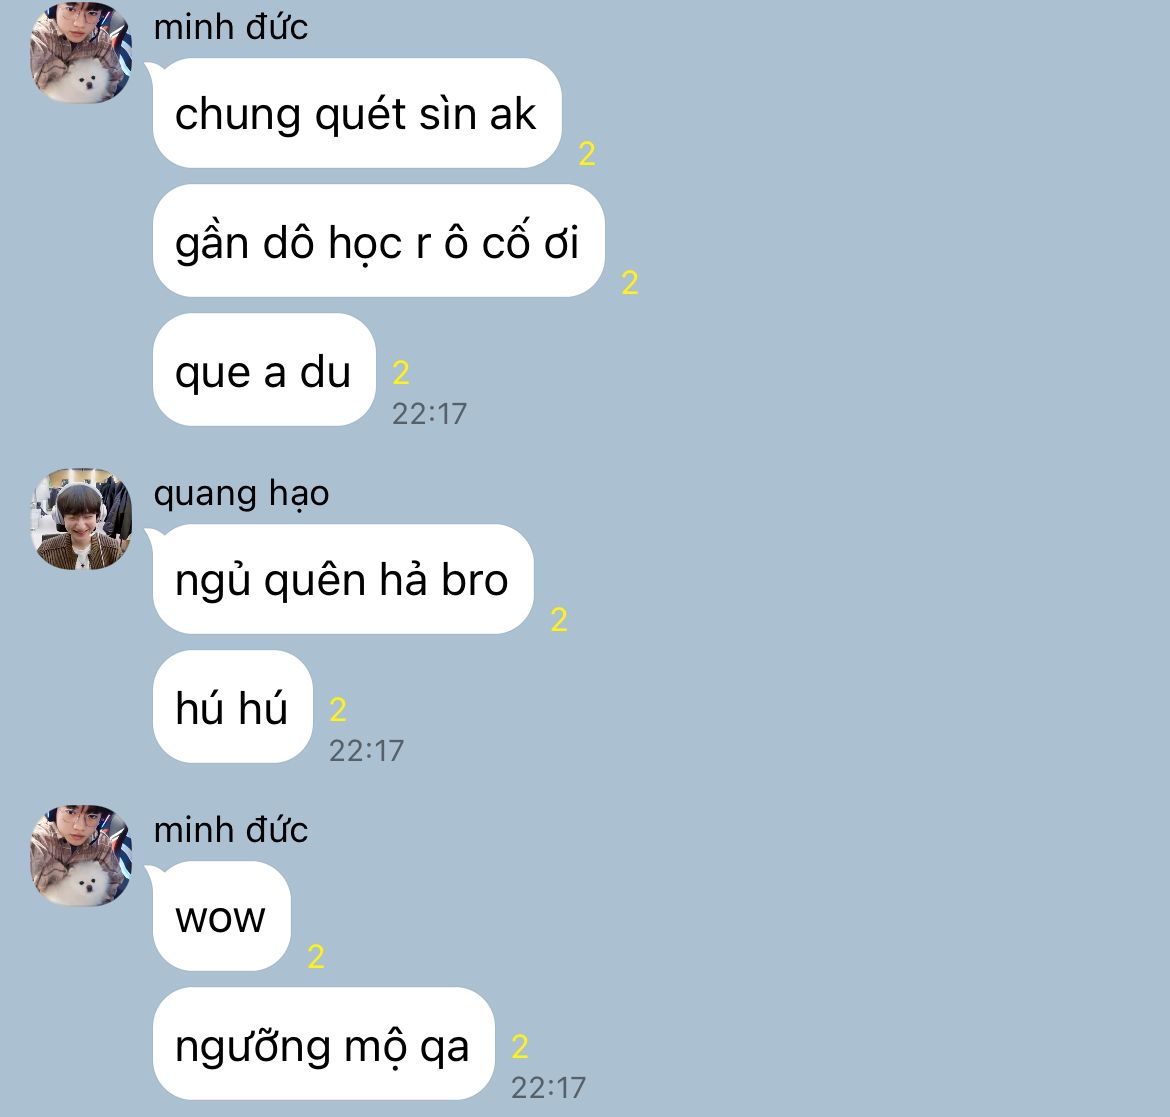The width and height of the screenshot is (1170, 1117).
Task: Tap the minh đức name above 'chung quét sìn ak'
Action: [x=231, y=27]
